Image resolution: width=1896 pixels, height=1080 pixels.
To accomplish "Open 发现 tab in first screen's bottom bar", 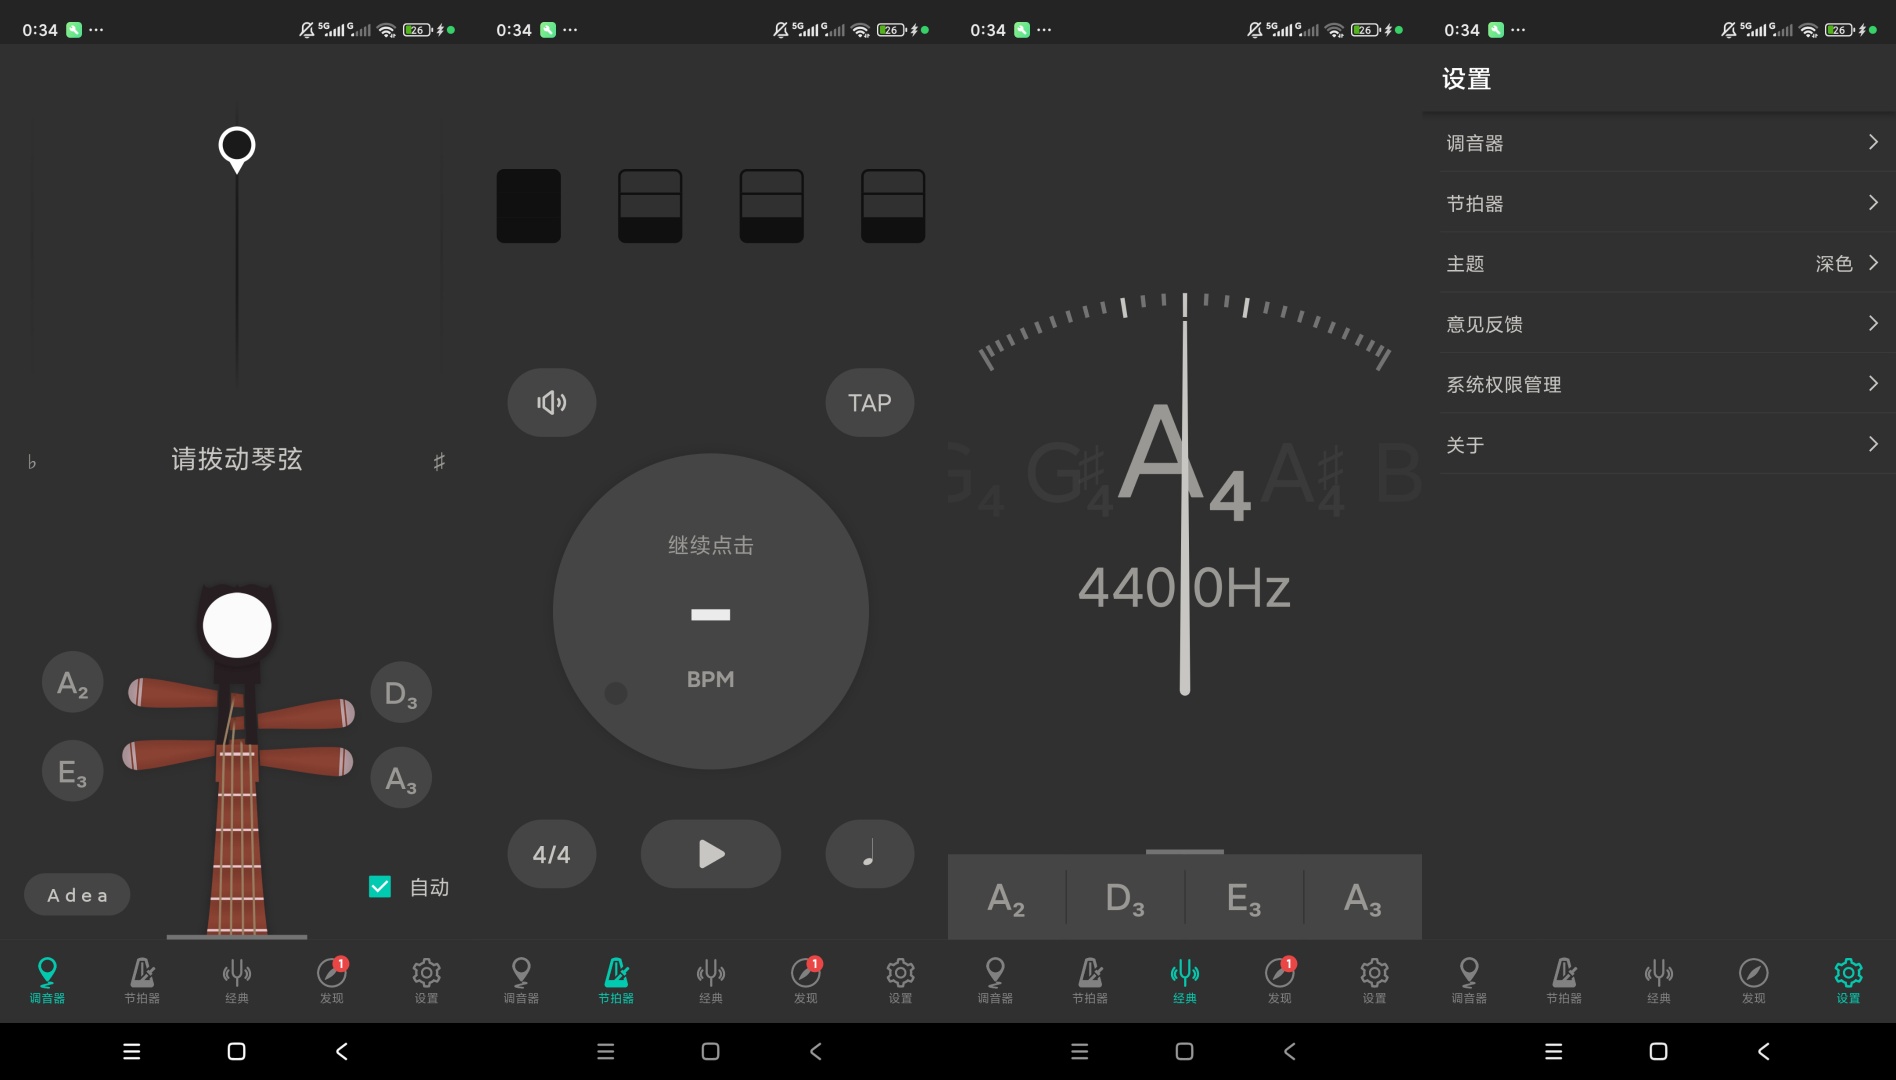I will click(x=332, y=980).
